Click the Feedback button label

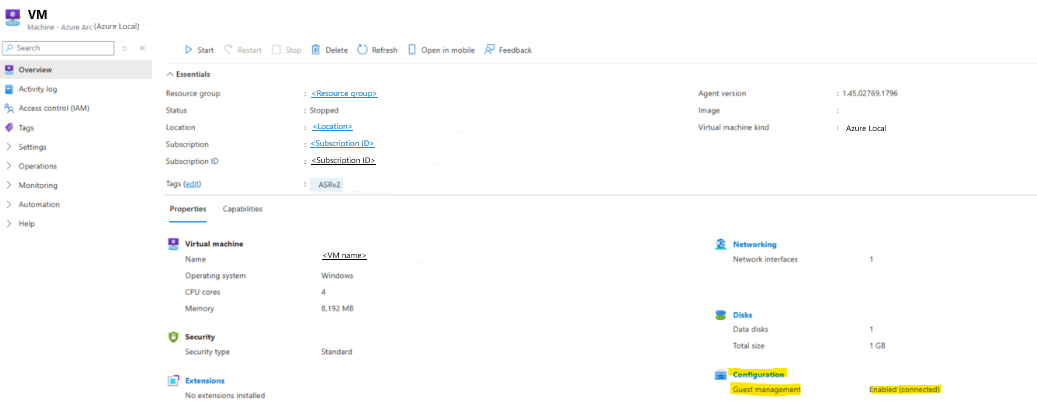[x=515, y=50]
